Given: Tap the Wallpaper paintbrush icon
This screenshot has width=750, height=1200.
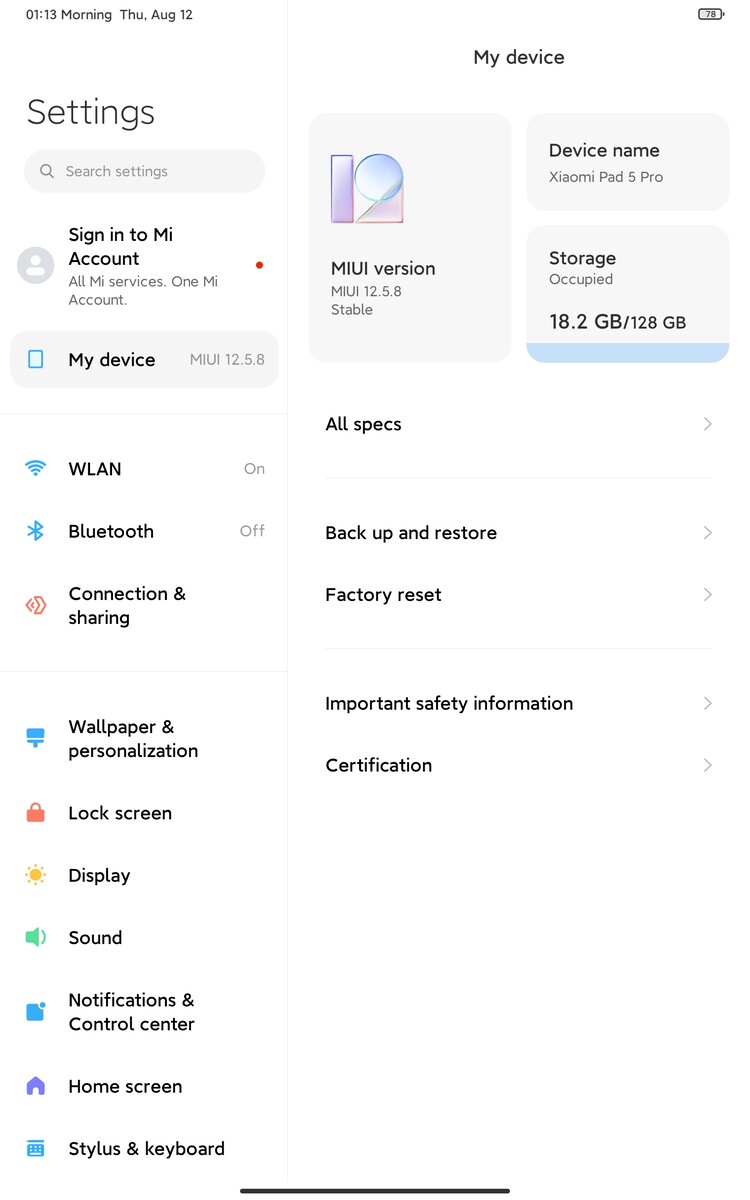Looking at the screenshot, I should (36, 738).
